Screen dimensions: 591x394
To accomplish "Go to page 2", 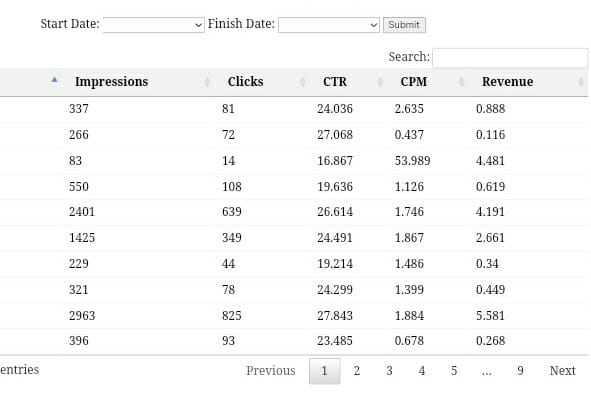I will pyautogui.click(x=357, y=371).
